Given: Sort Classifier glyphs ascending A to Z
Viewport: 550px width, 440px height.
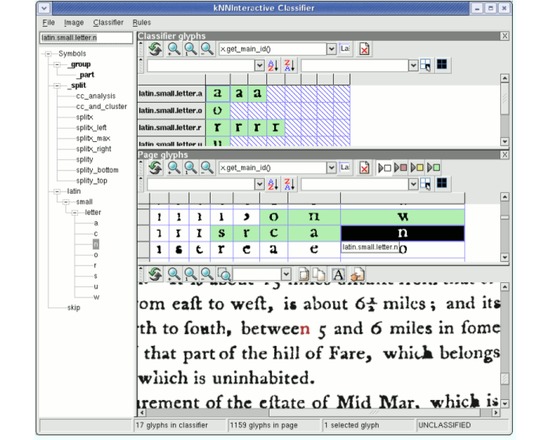Looking at the screenshot, I should (x=273, y=65).
